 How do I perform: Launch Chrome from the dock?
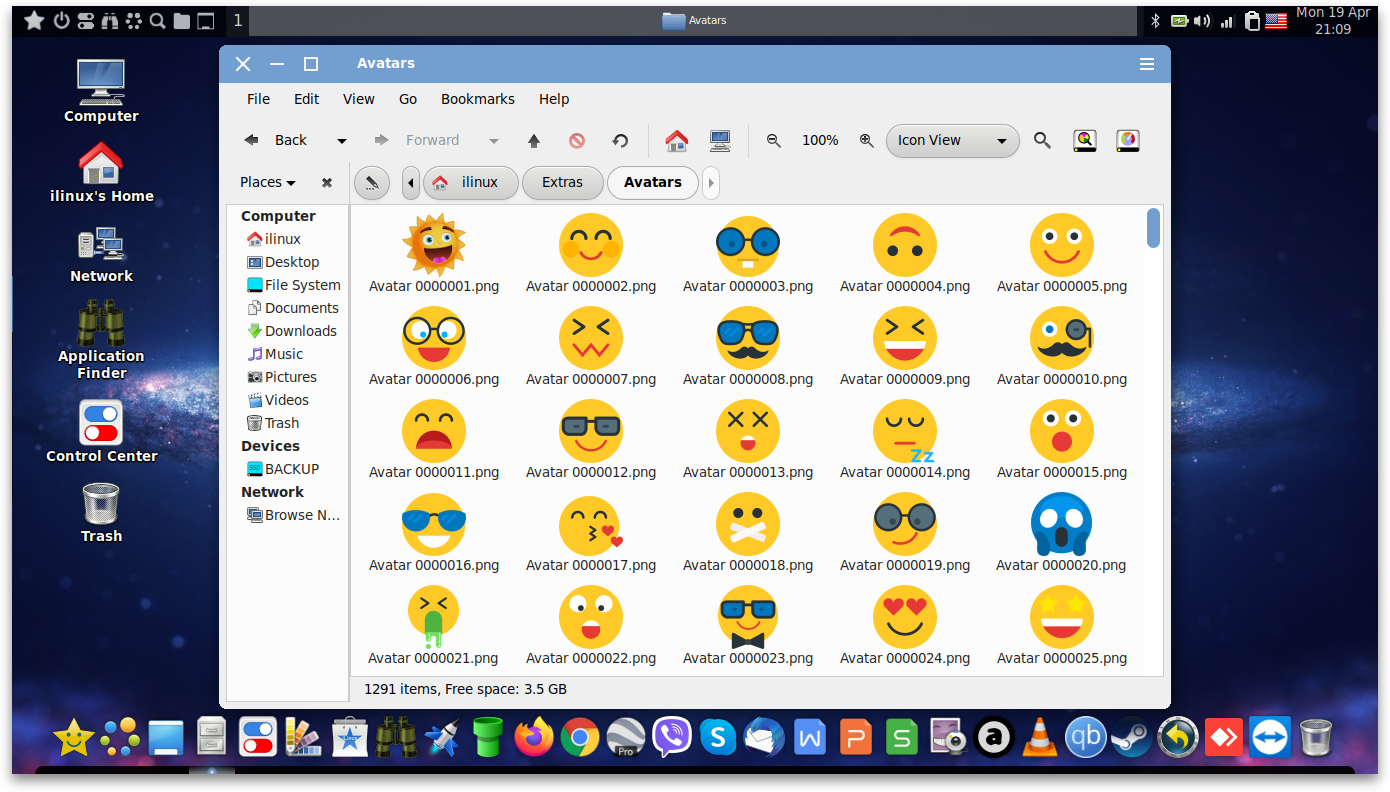pos(579,739)
